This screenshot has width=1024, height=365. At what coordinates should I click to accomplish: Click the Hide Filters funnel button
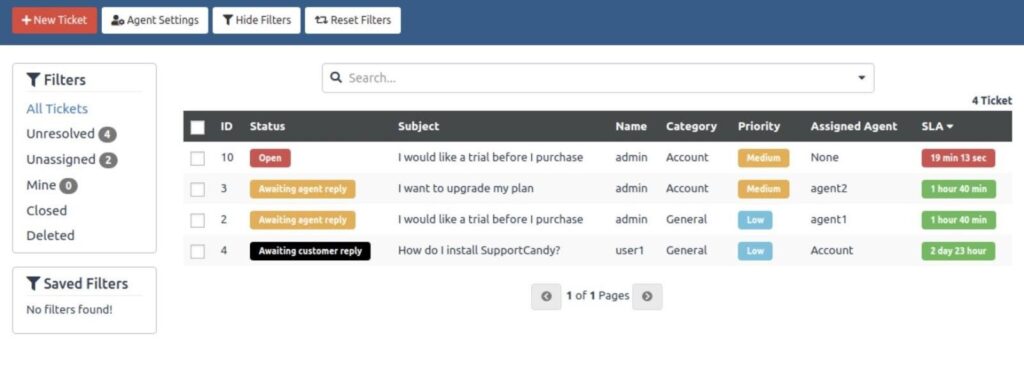(256, 20)
